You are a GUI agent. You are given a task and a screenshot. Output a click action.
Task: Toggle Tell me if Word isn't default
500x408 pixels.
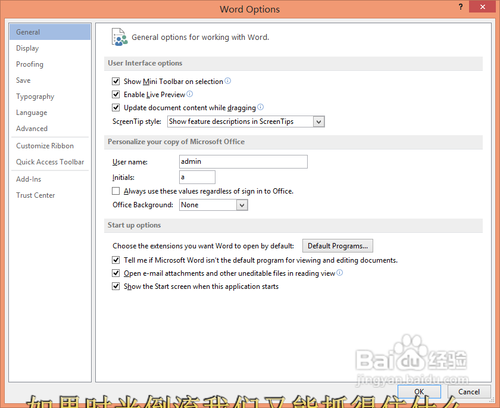[x=116, y=260]
